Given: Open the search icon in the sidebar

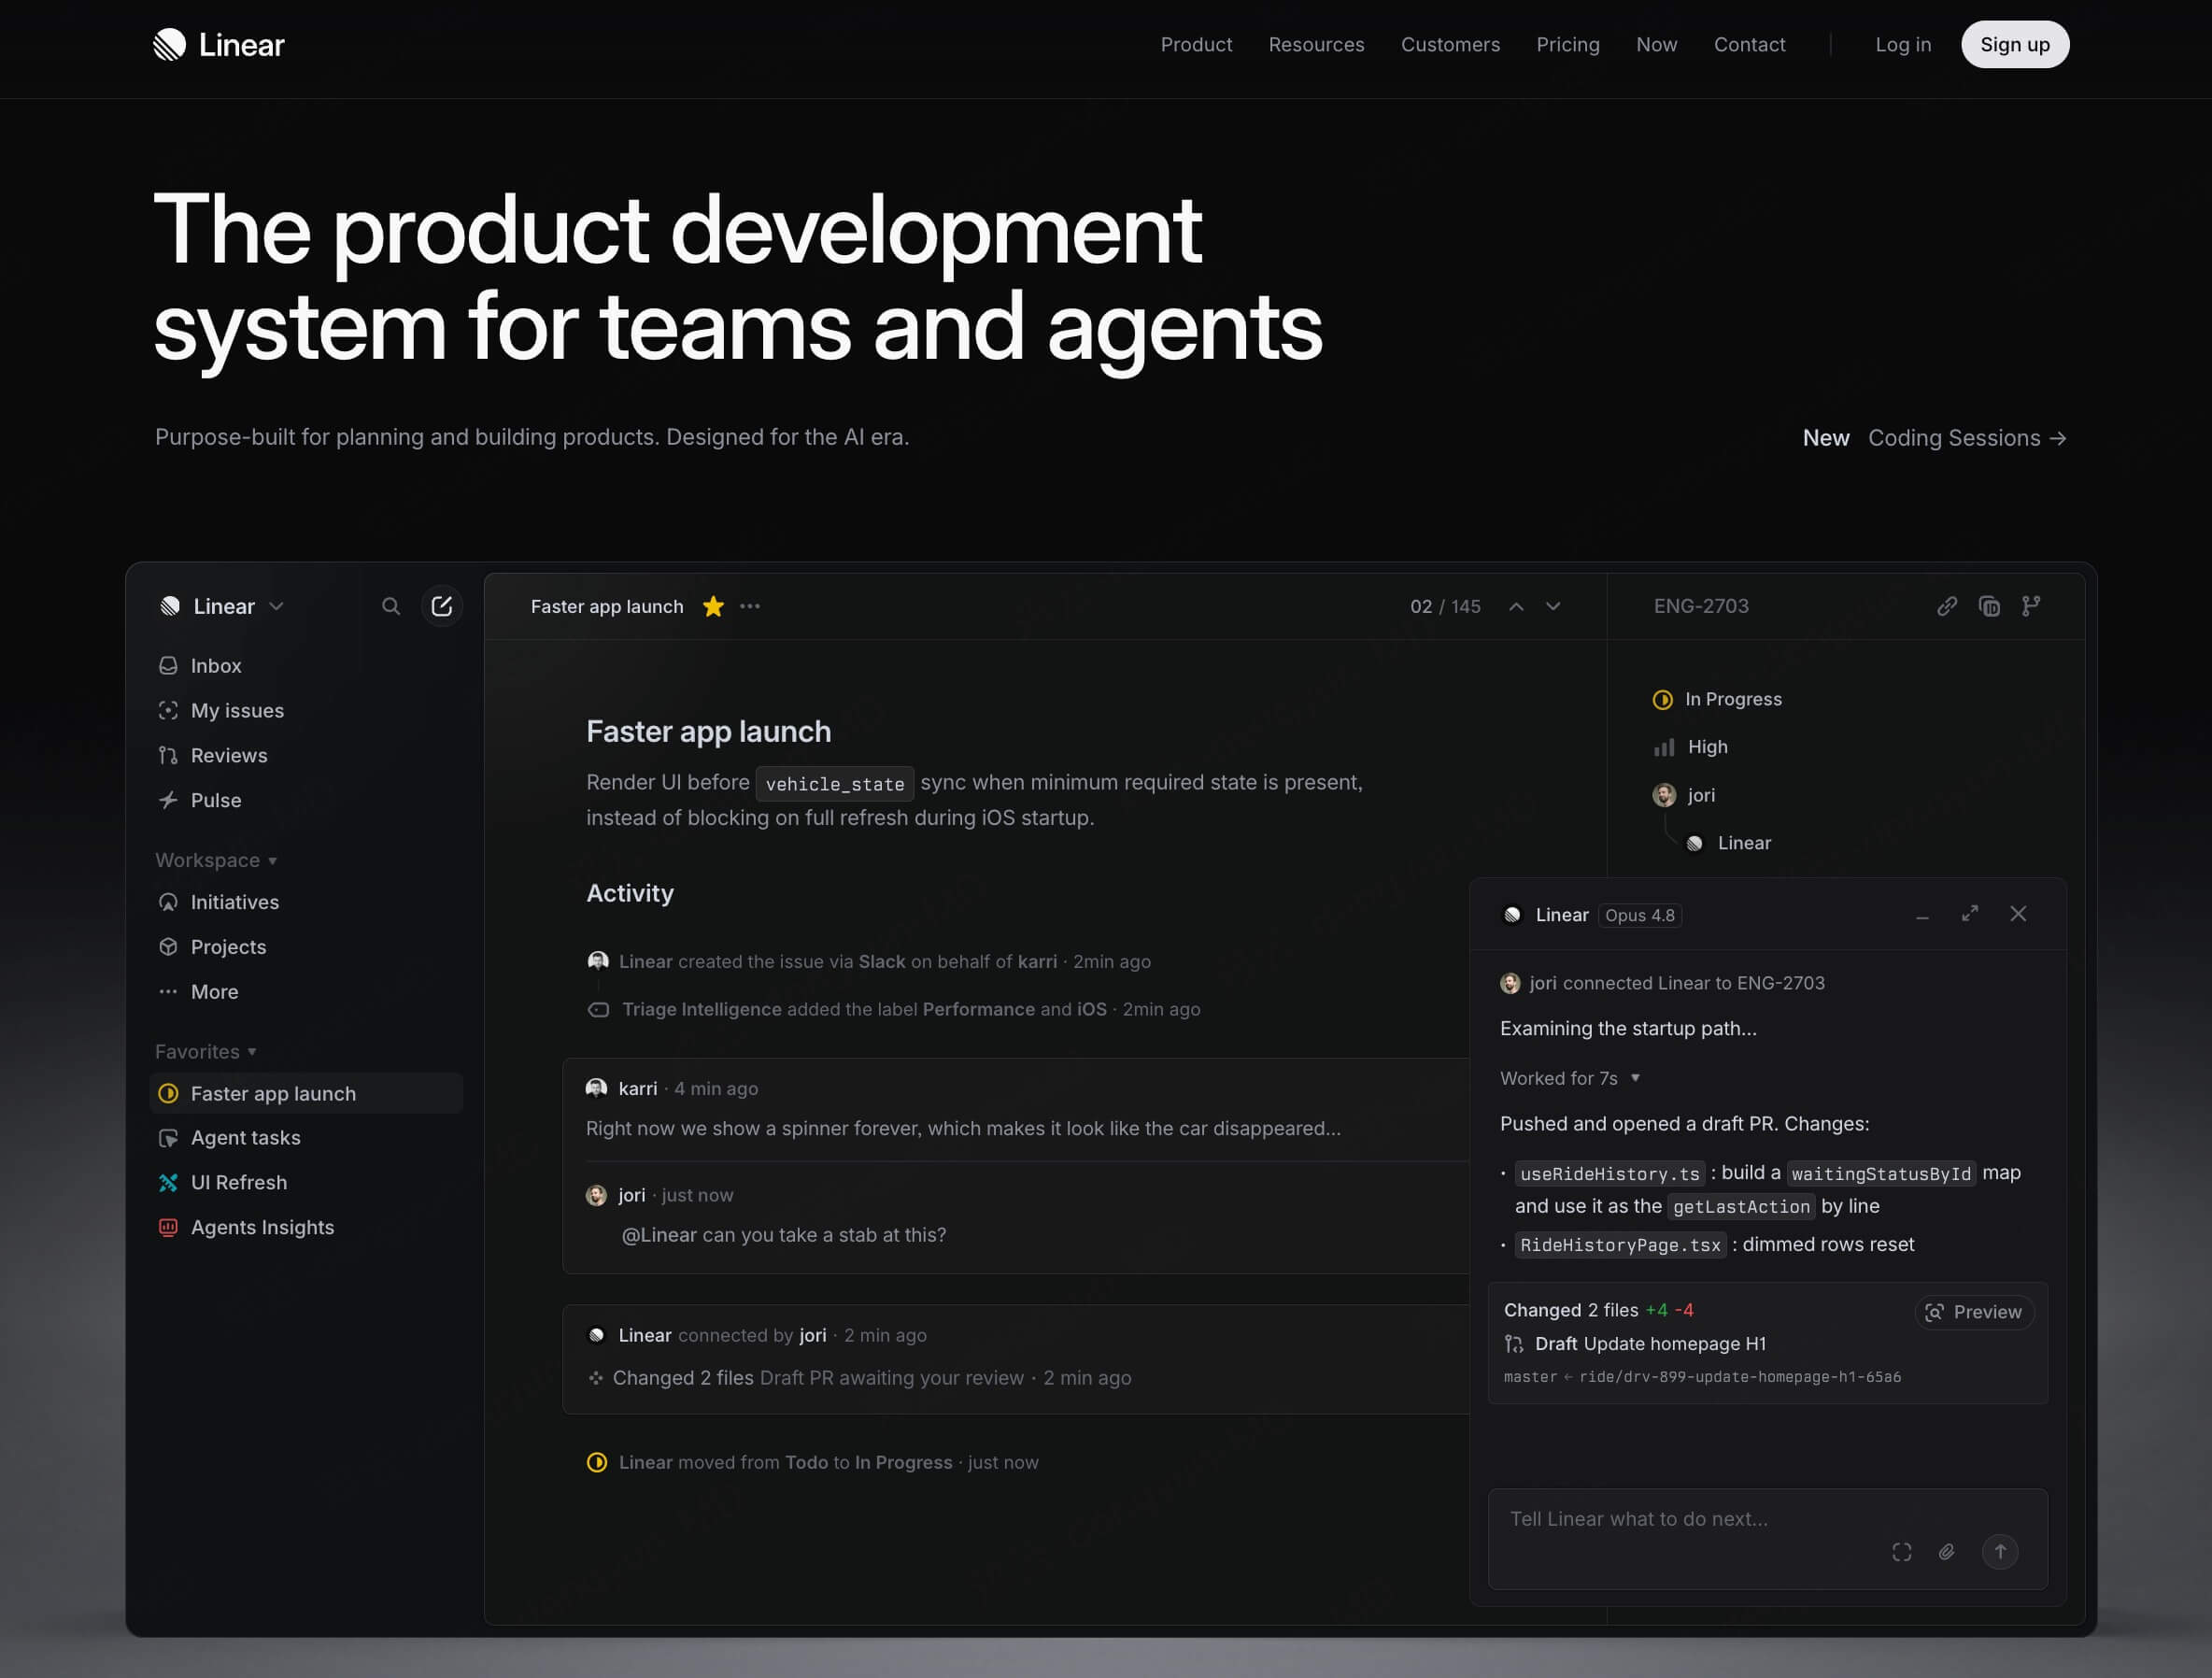Looking at the screenshot, I should [x=391, y=606].
